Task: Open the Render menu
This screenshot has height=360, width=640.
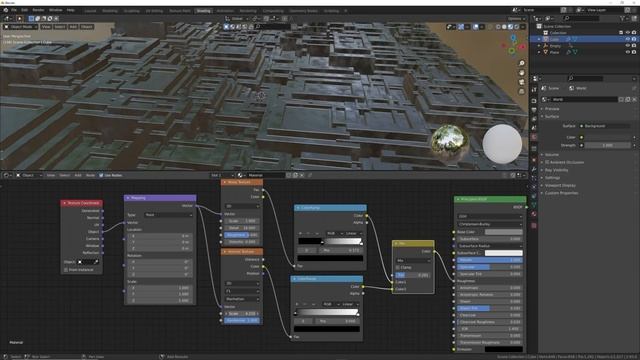Action: point(38,10)
